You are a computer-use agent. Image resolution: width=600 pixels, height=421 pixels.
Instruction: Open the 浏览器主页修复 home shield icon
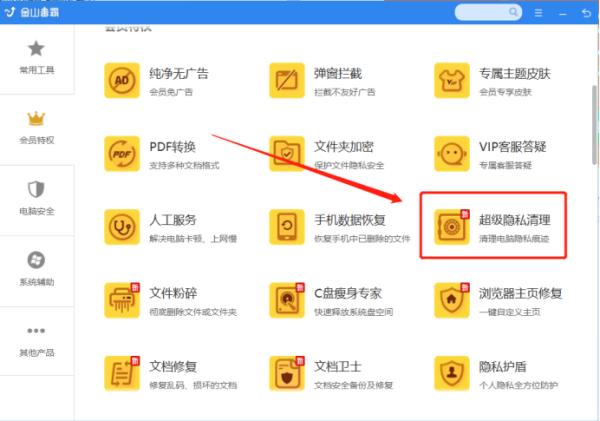[452, 300]
